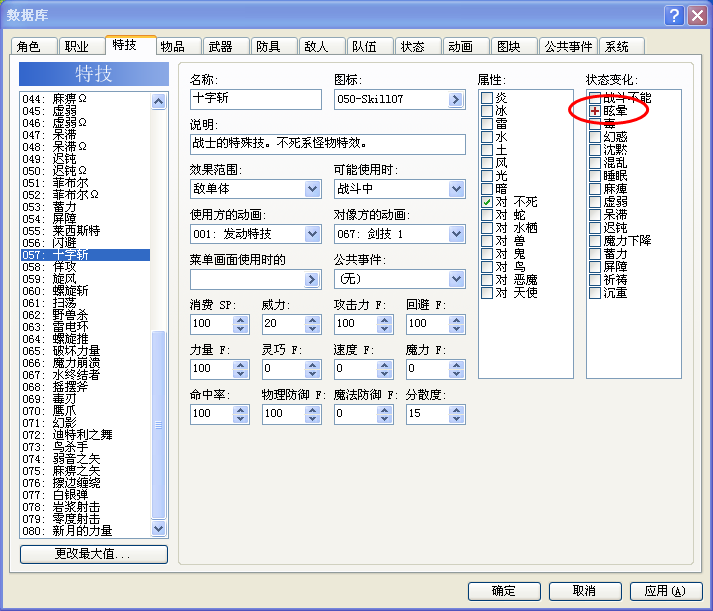Increase 灵巧 F value with up arrow
Viewport: 713px width, 611px height.
312,365
